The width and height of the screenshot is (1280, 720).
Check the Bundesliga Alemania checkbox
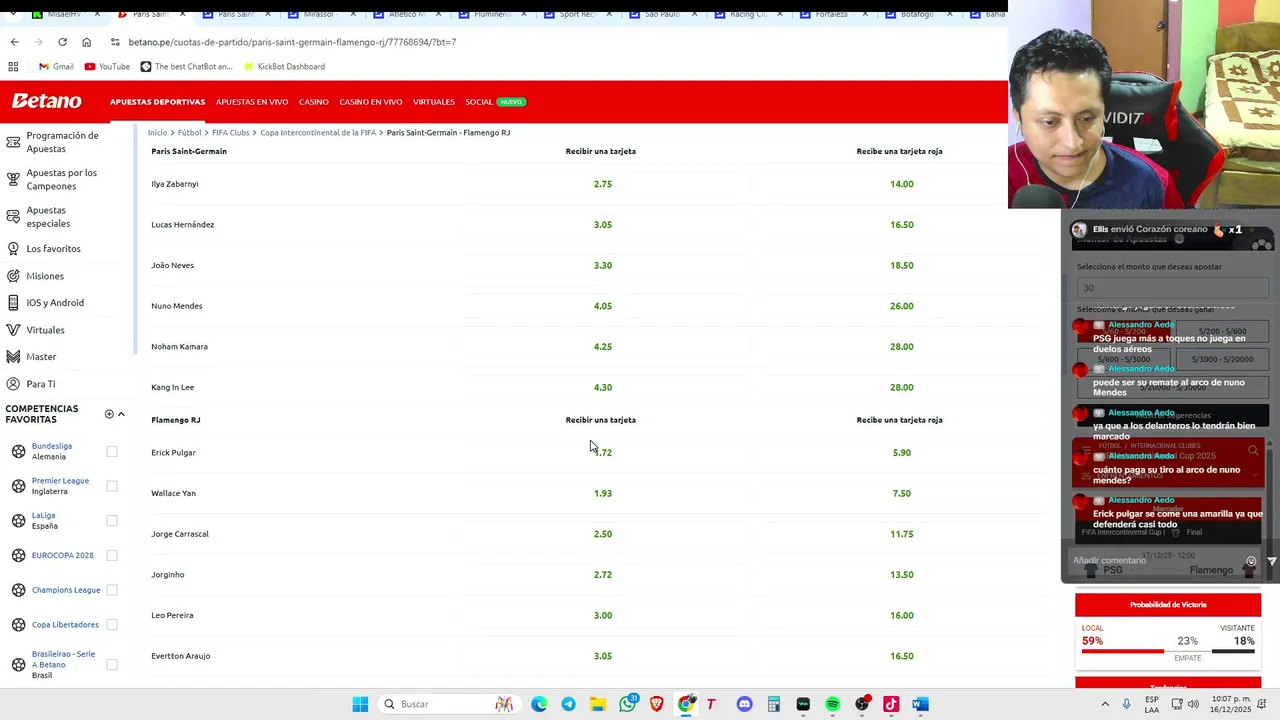click(x=112, y=451)
